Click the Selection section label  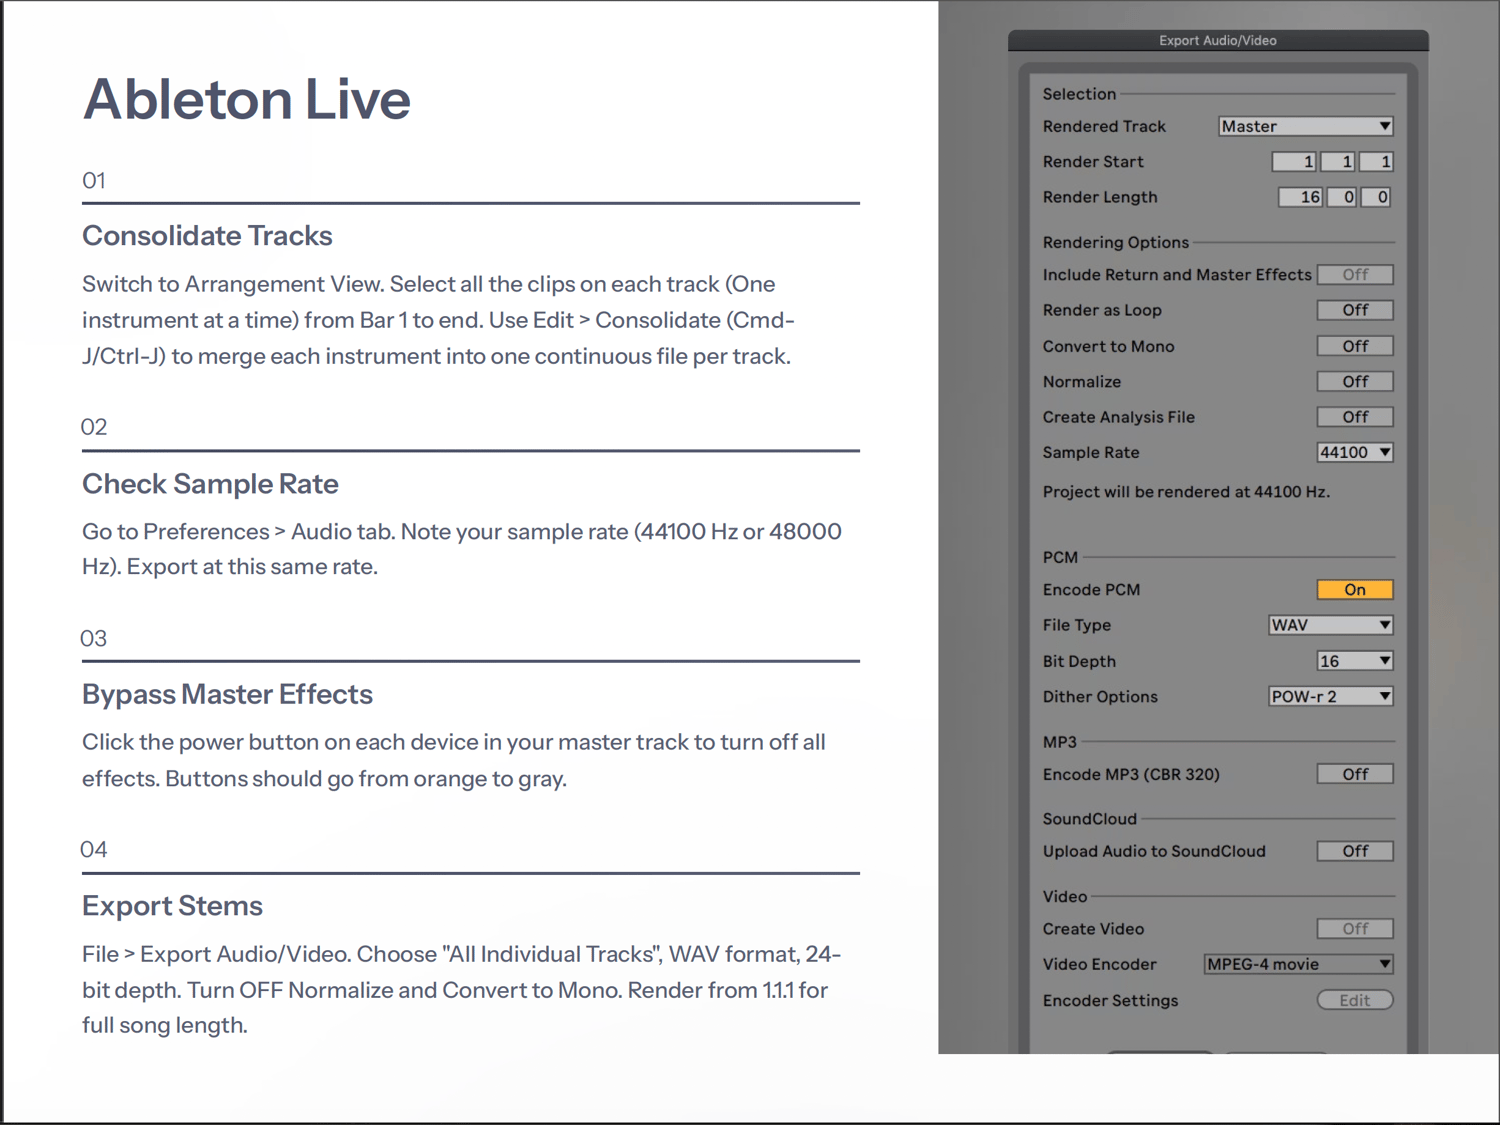[x=1079, y=94]
